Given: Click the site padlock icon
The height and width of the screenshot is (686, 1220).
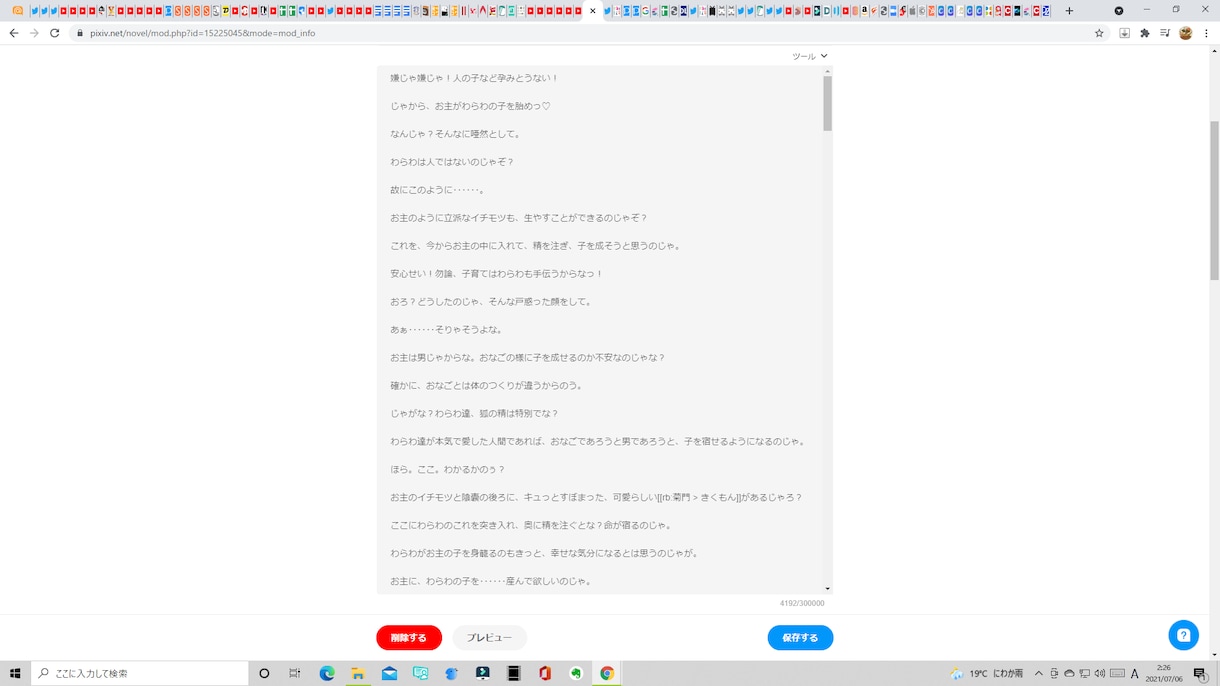Looking at the screenshot, I should [x=80, y=33].
